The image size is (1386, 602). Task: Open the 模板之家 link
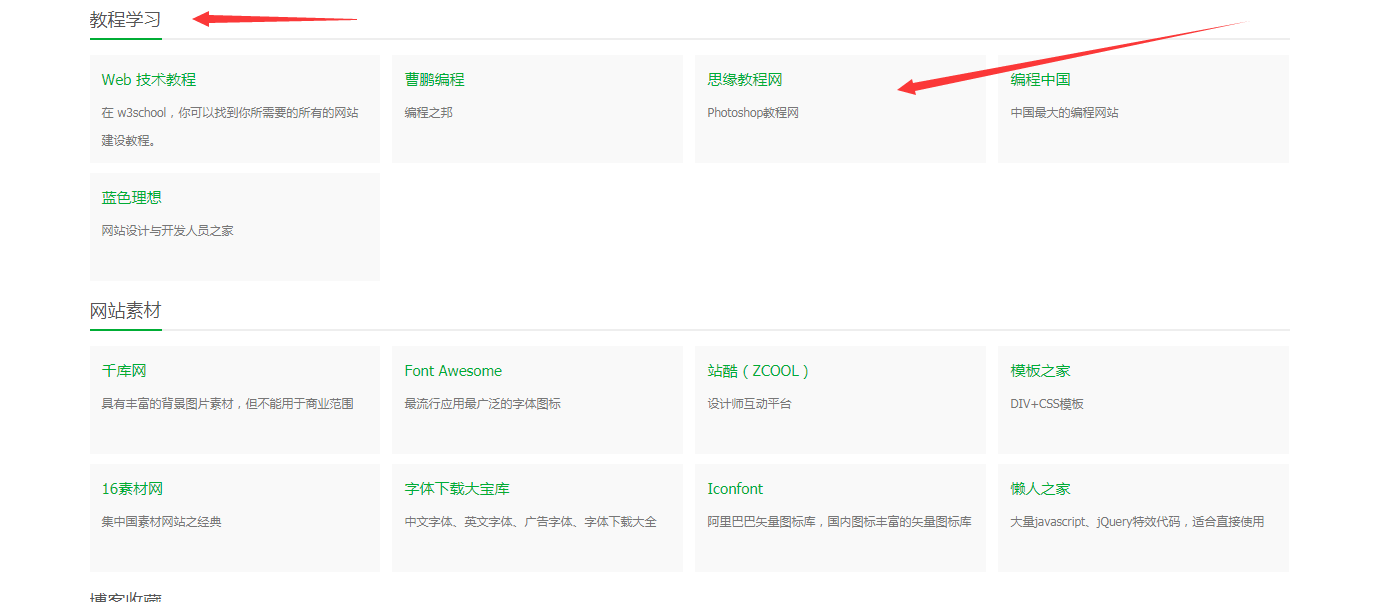(x=1040, y=371)
